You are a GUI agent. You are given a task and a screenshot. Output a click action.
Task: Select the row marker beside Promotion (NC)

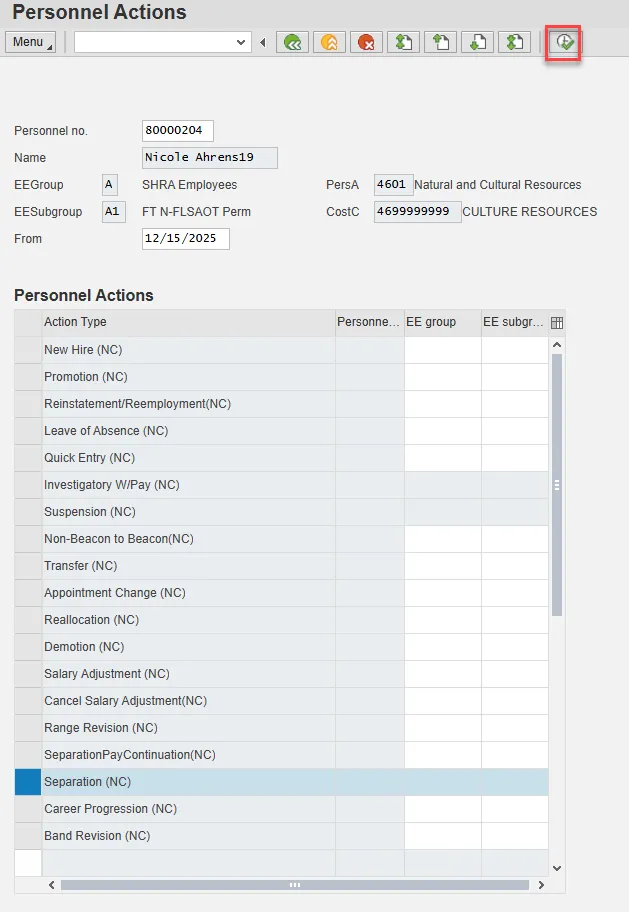click(28, 377)
